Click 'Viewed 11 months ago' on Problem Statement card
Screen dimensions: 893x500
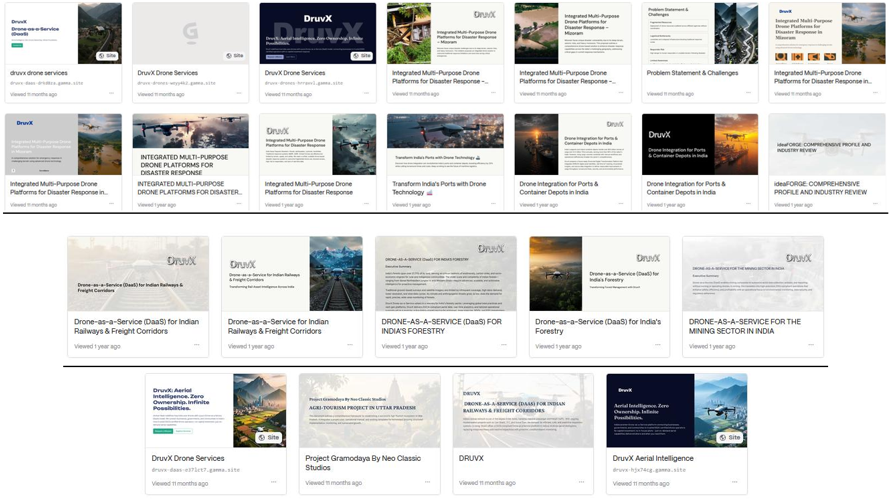[x=670, y=94]
